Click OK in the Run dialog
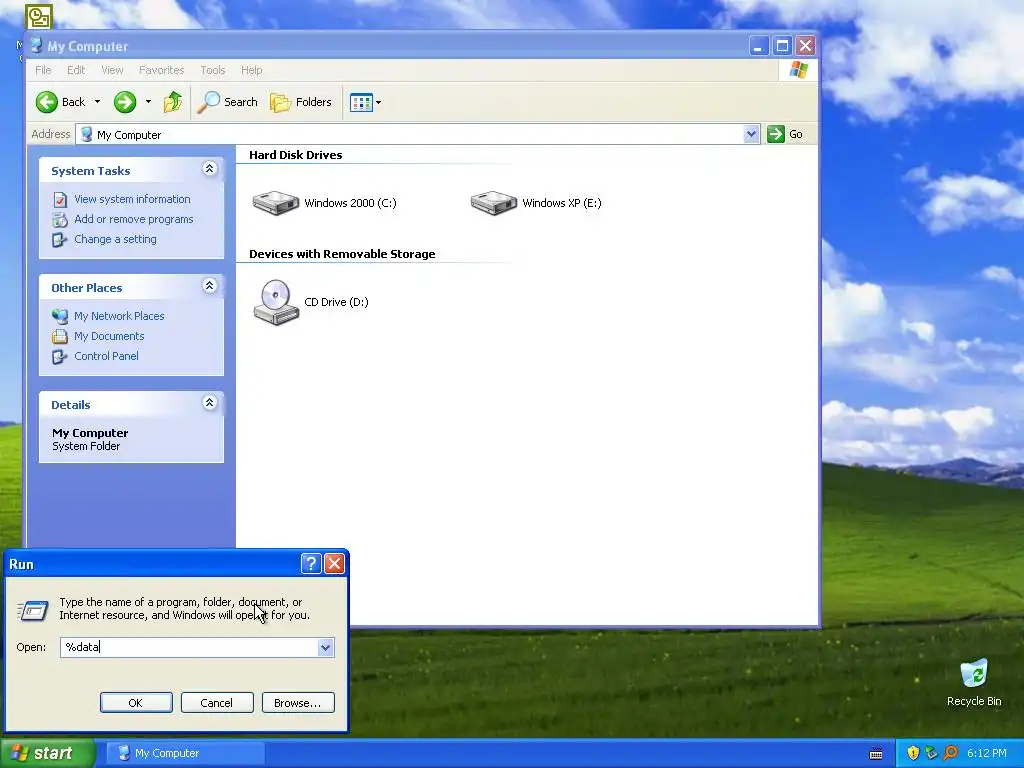This screenshot has width=1024, height=768. pos(136,703)
